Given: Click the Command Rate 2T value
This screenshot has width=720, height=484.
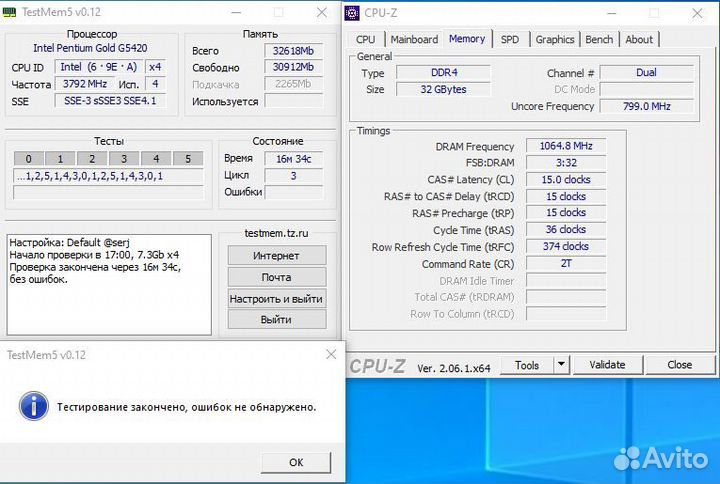Looking at the screenshot, I should click(566, 264).
